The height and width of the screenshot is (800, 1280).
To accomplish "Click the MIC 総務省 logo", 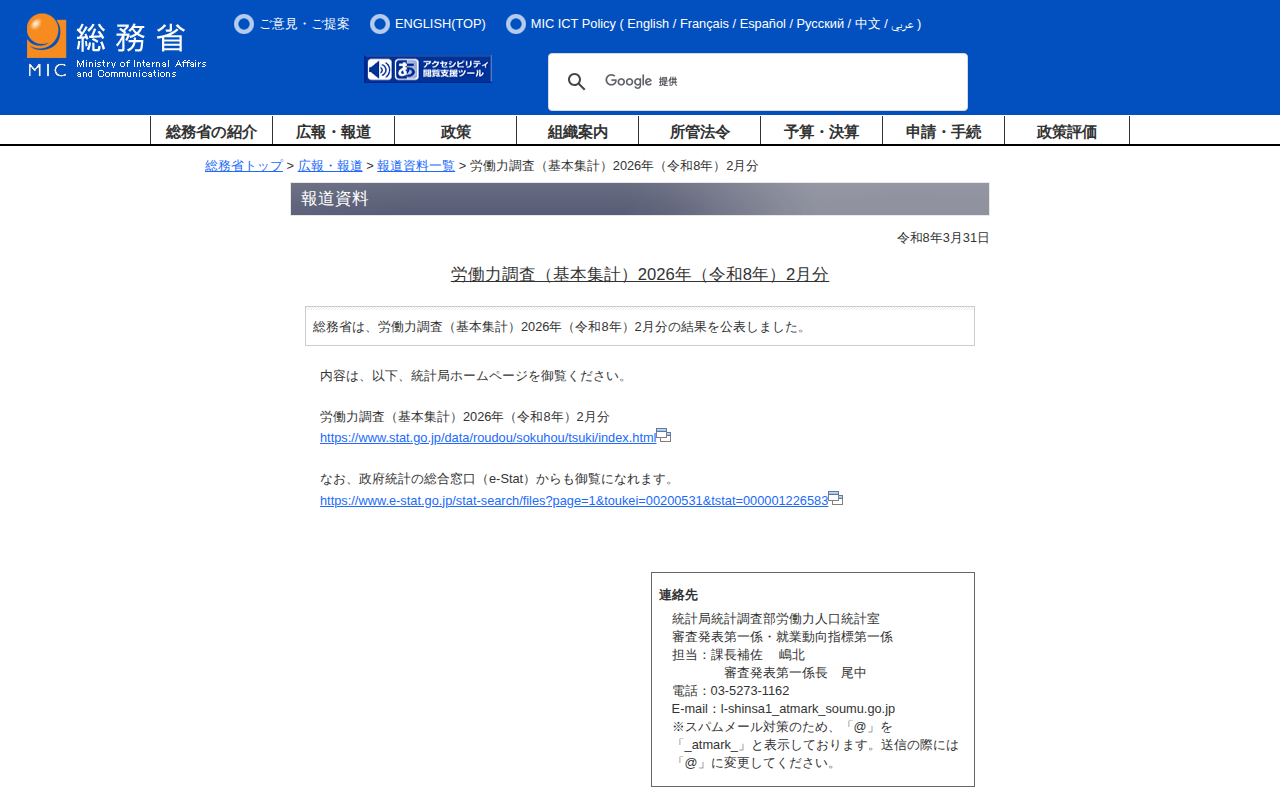I will click(117, 46).
